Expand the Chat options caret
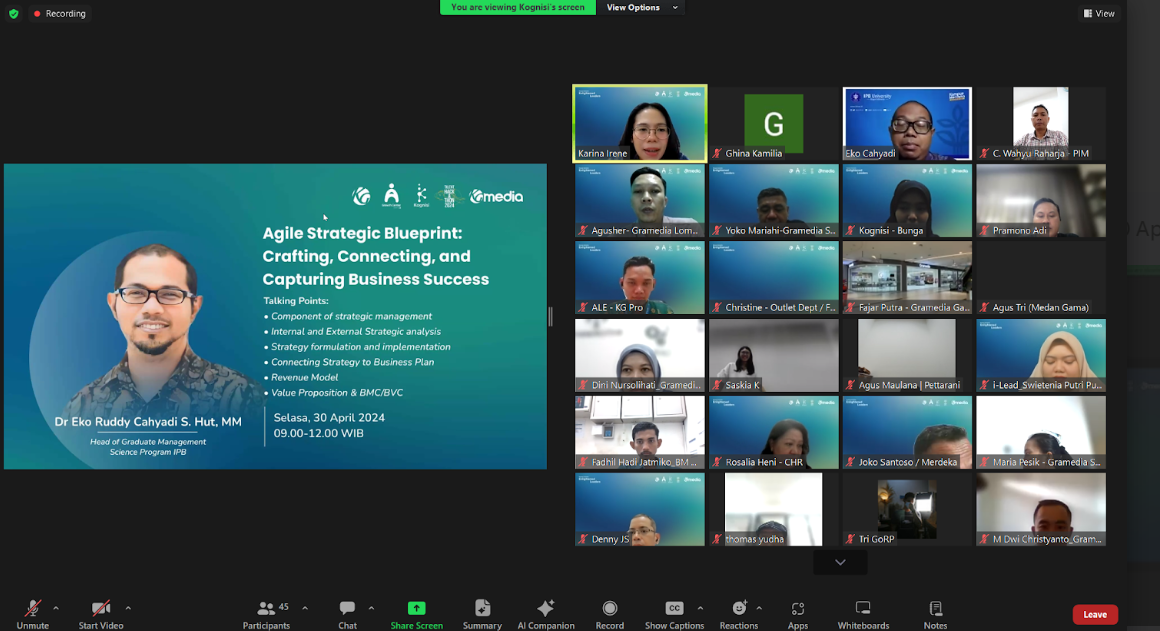The height and width of the screenshot is (631, 1160). pos(371,608)
